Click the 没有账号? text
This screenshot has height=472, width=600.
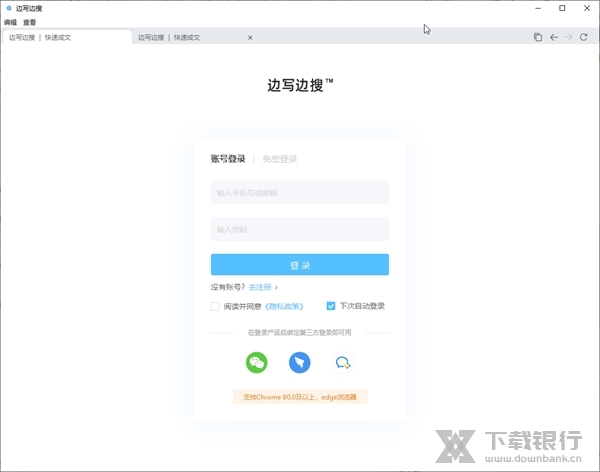click(x=228, y=287)
